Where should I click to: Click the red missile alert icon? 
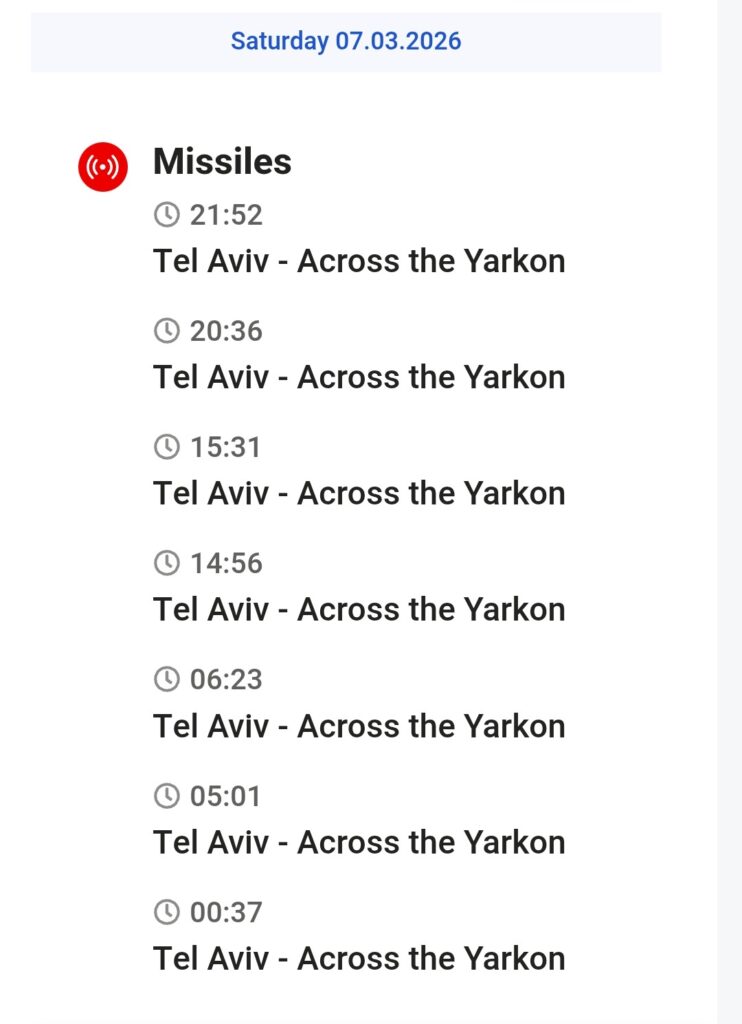103,166
